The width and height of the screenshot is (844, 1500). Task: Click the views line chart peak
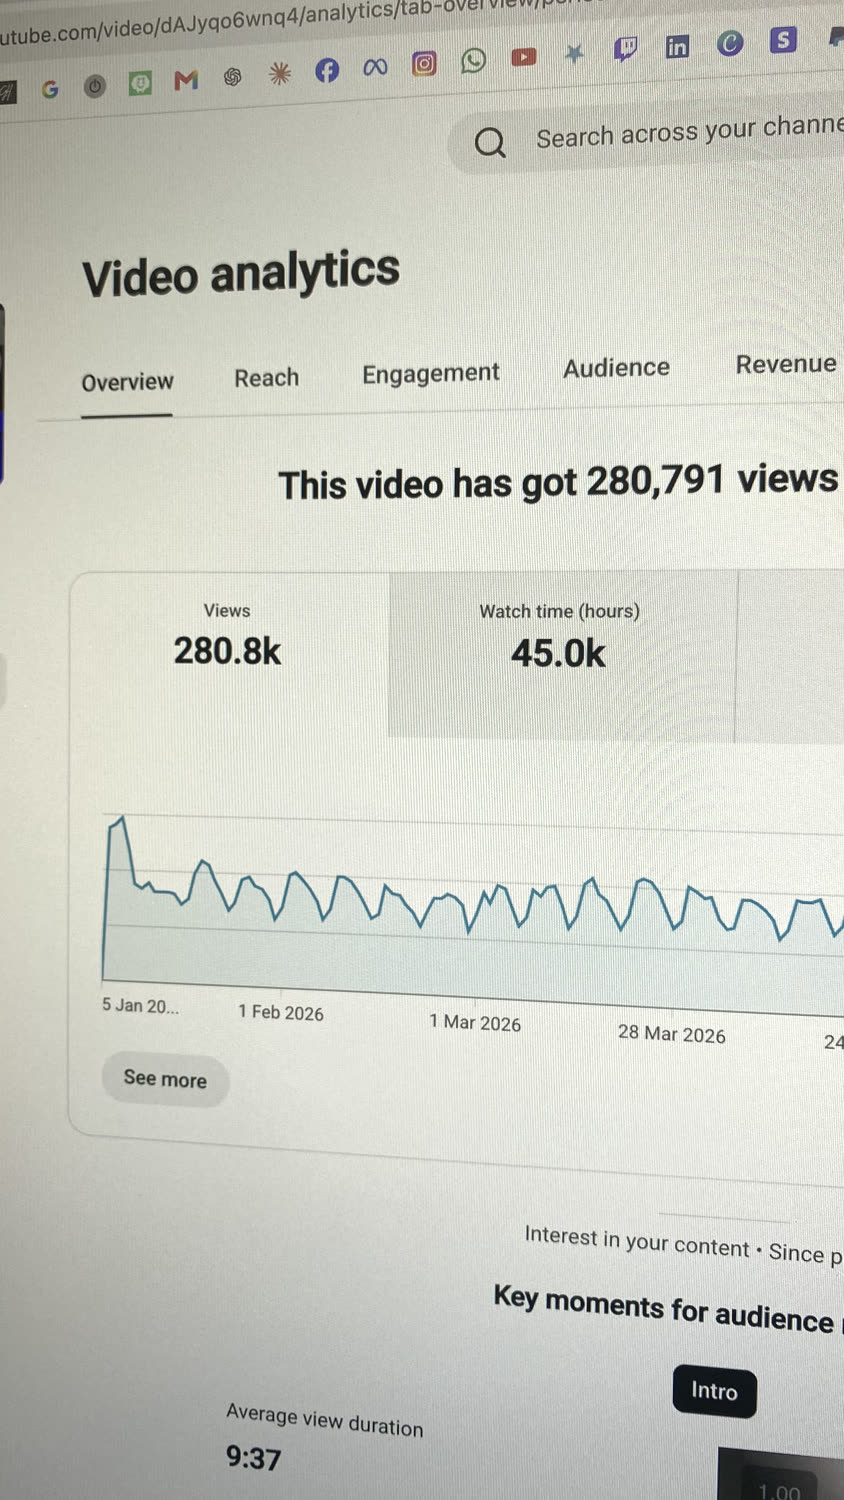[121, 818]
